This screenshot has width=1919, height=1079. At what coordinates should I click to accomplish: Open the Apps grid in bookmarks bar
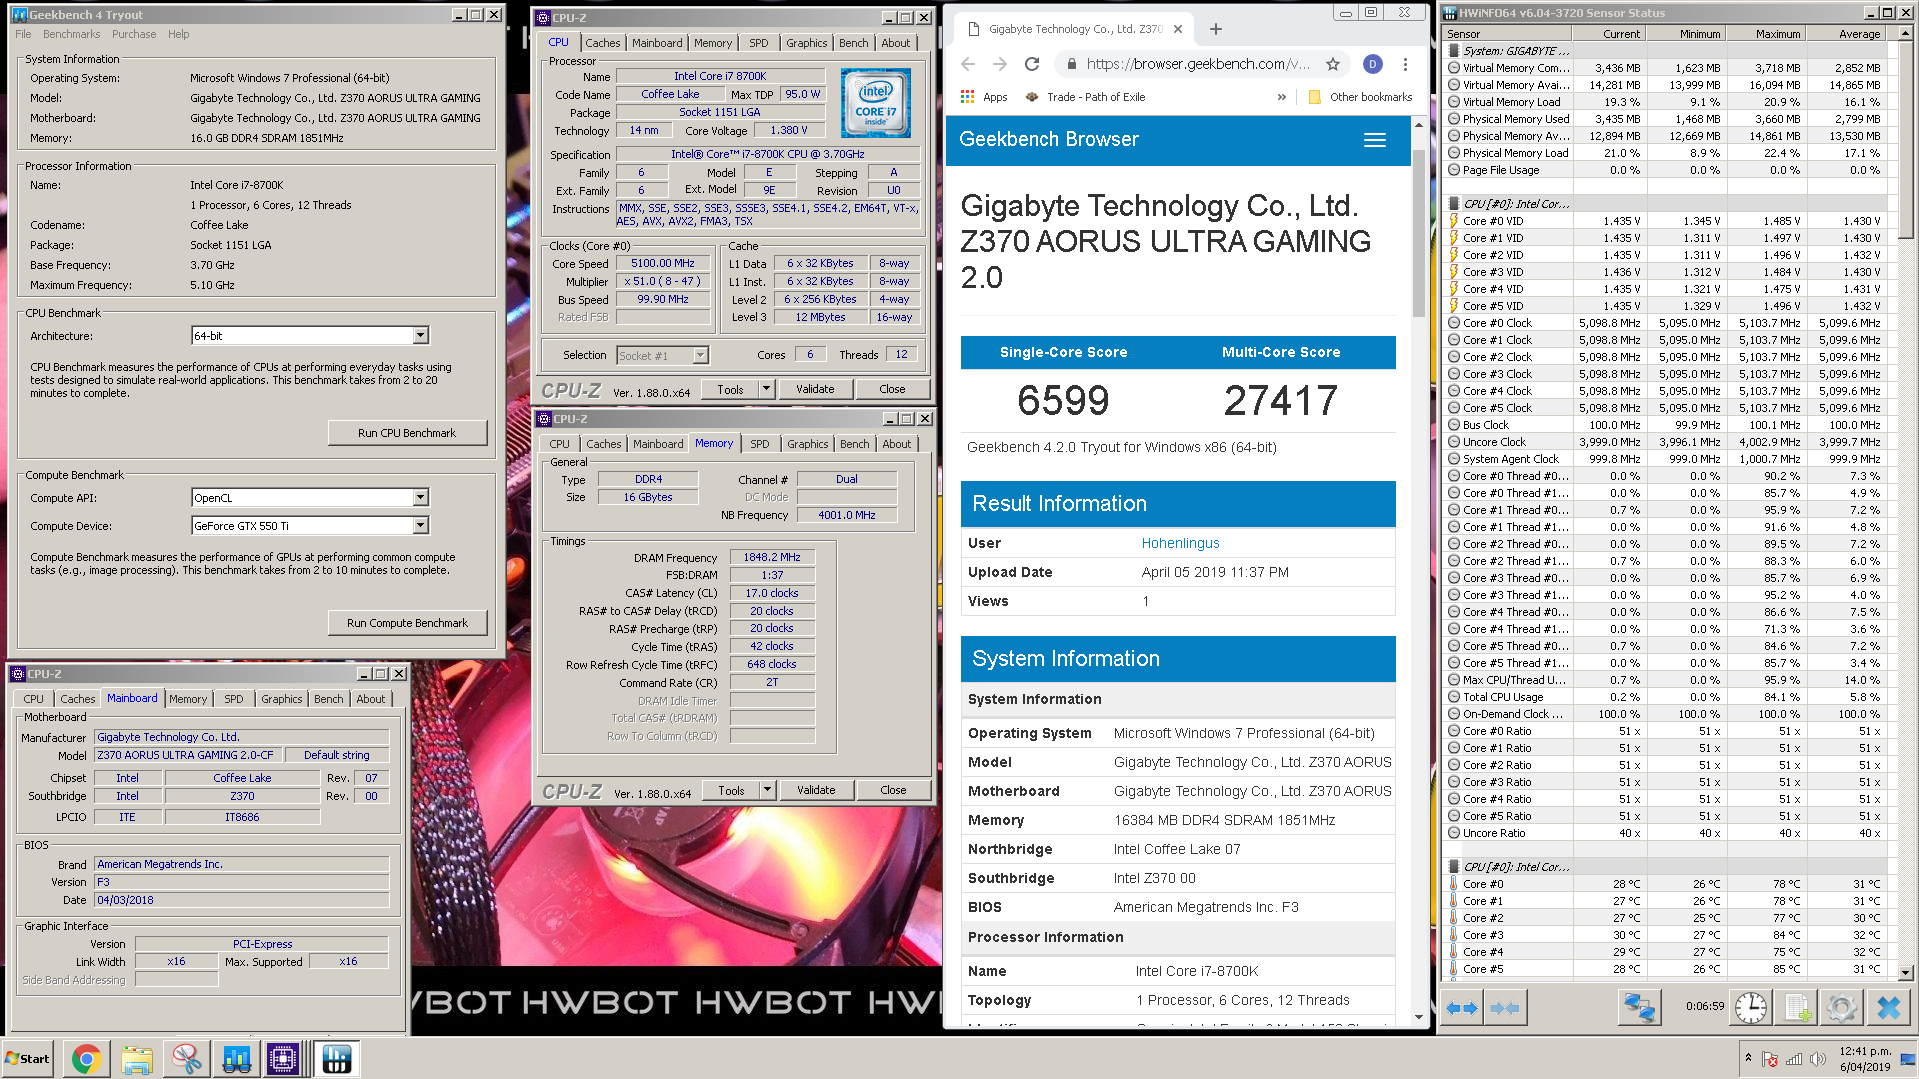pyautogui.click(x=984, y=97)
